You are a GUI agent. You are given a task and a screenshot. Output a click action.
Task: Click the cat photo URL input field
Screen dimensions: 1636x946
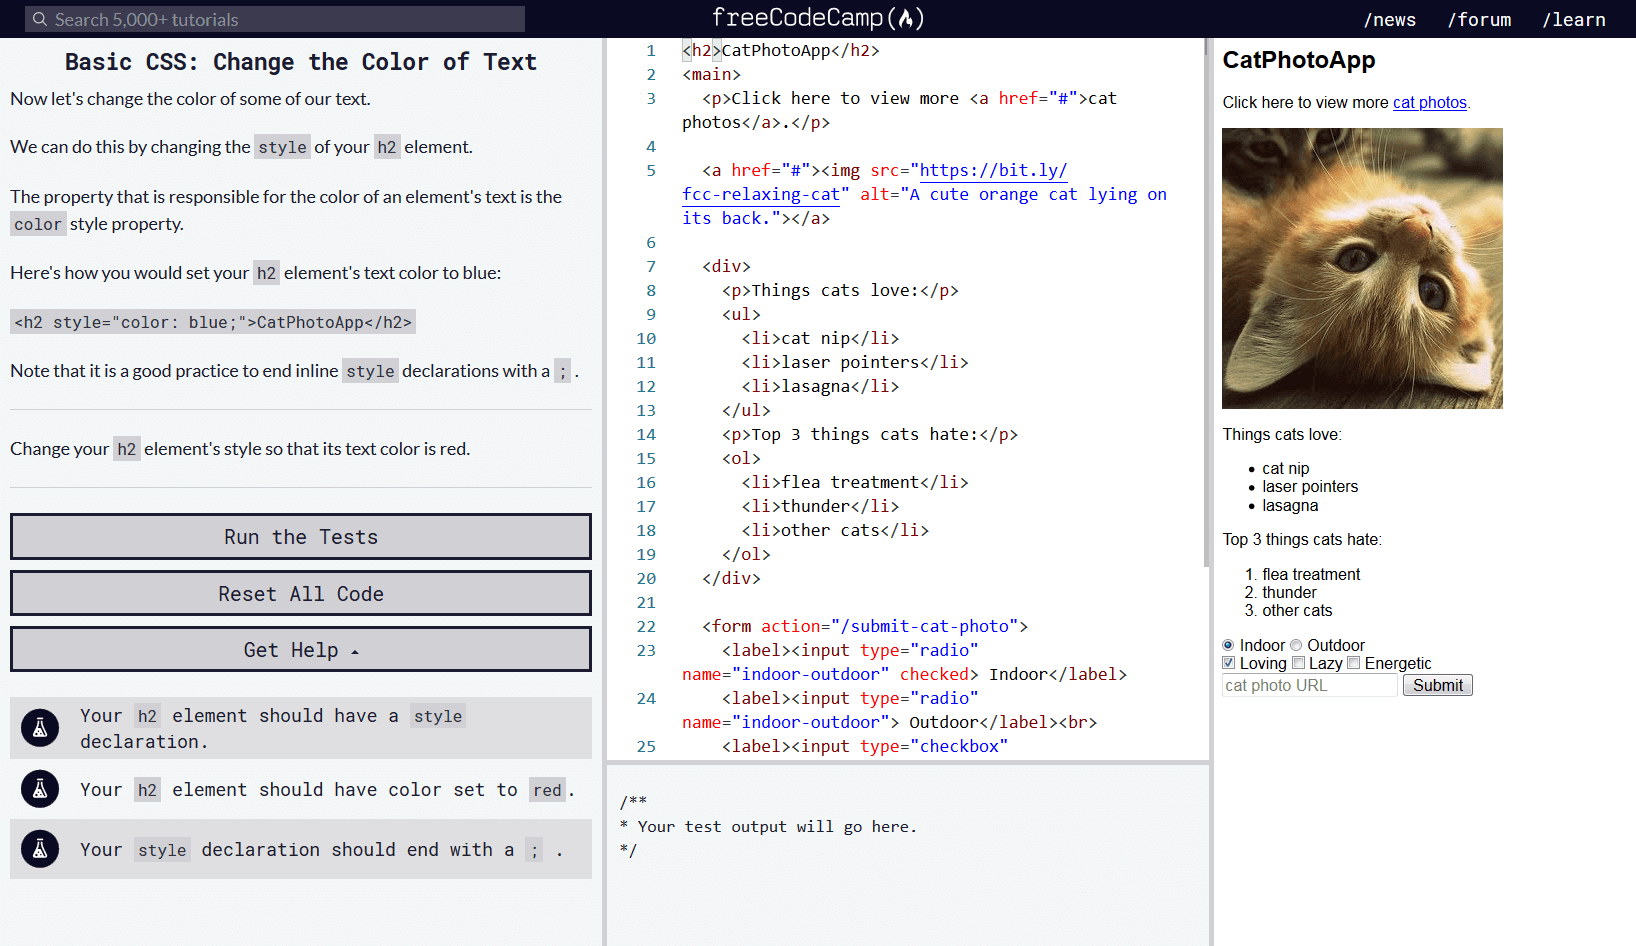tap(1308, 685)
